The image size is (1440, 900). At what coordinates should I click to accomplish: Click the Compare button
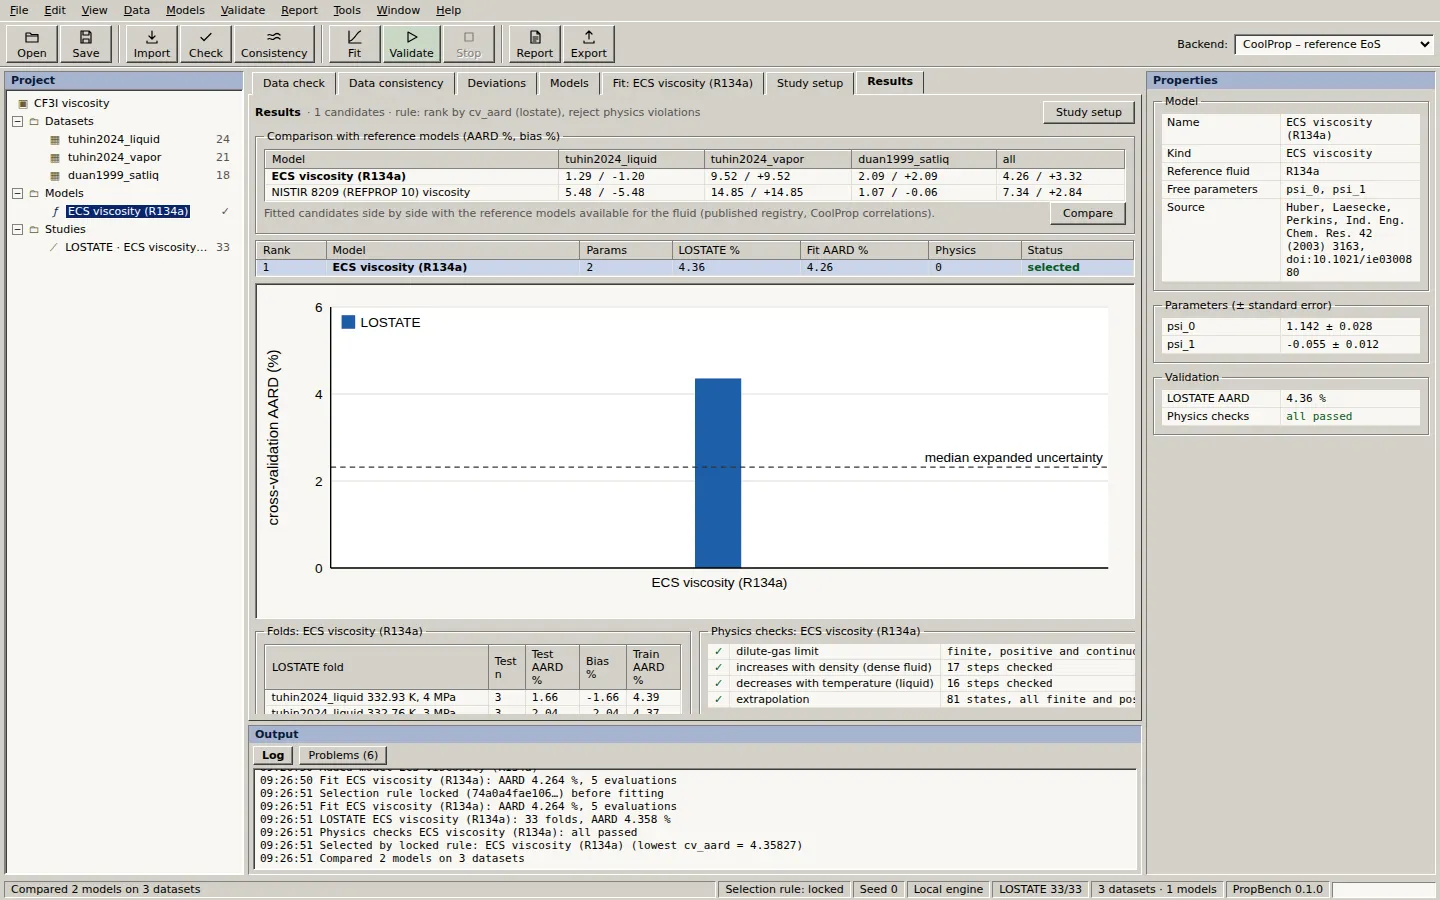click(x=1088, y=213)
